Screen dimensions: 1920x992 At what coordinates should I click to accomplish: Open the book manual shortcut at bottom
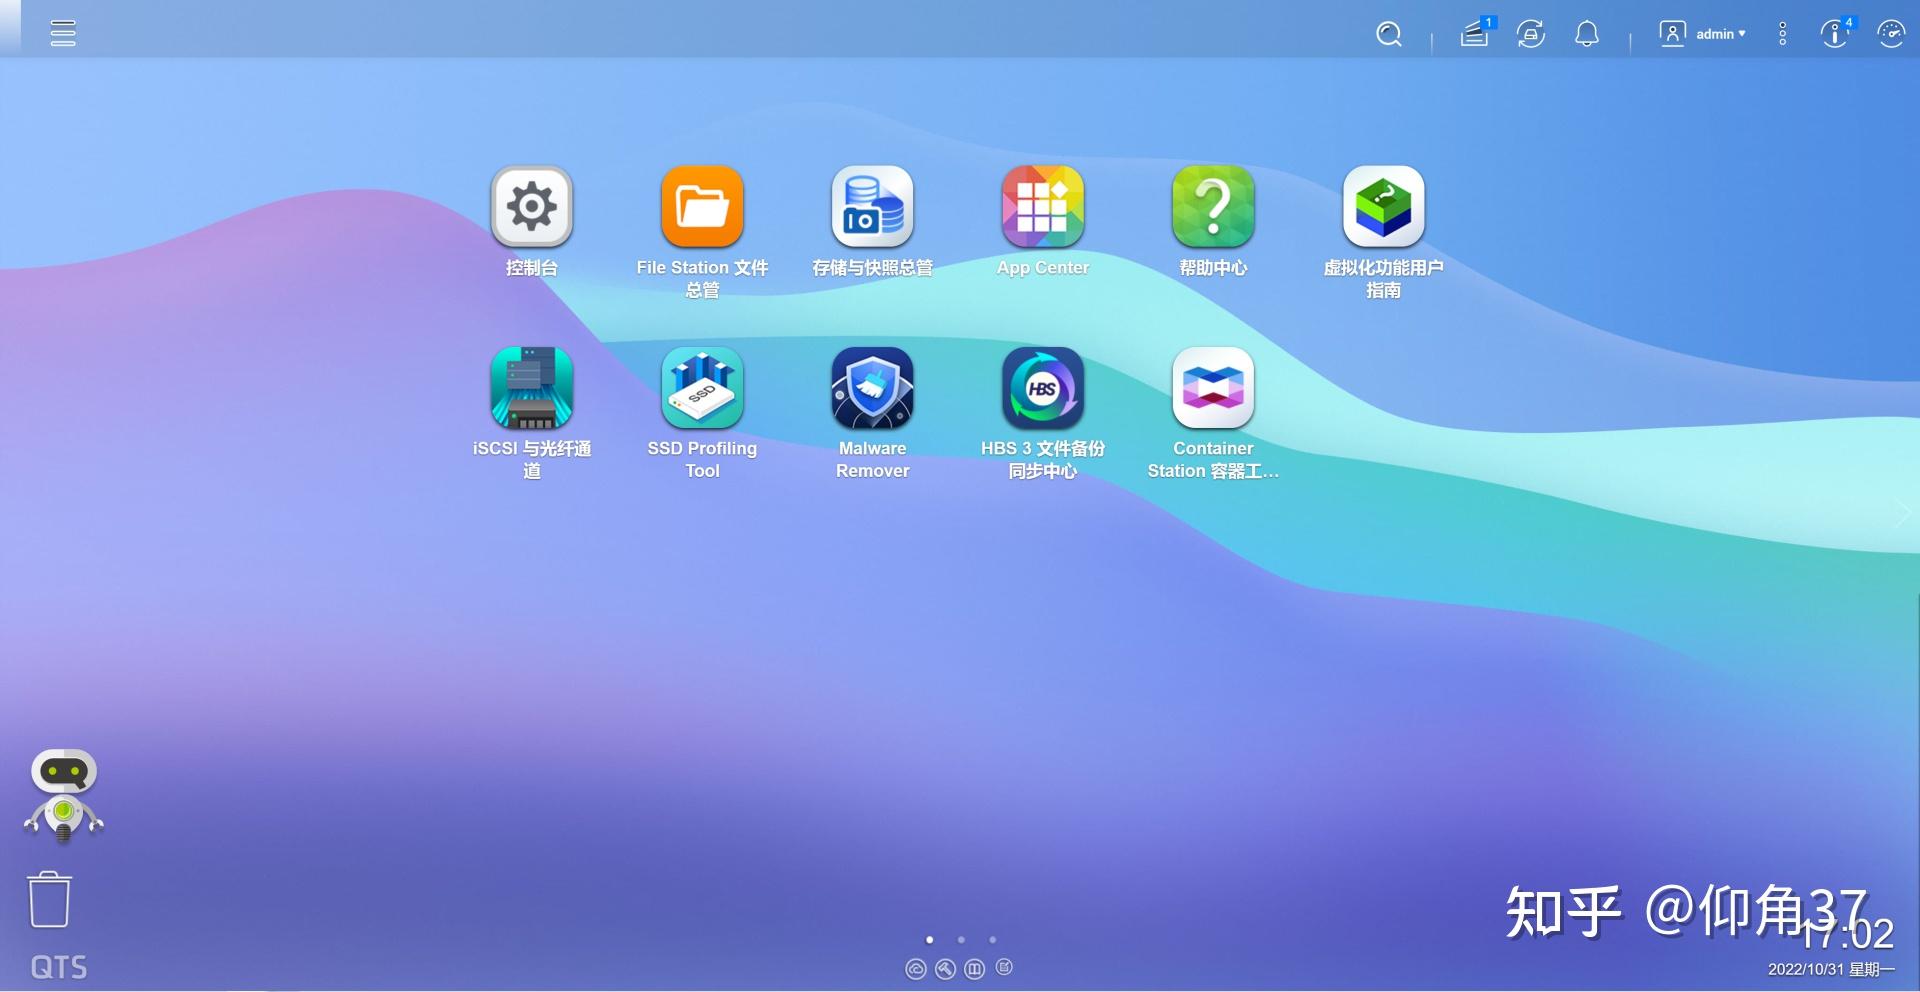(x=975, y=968)
